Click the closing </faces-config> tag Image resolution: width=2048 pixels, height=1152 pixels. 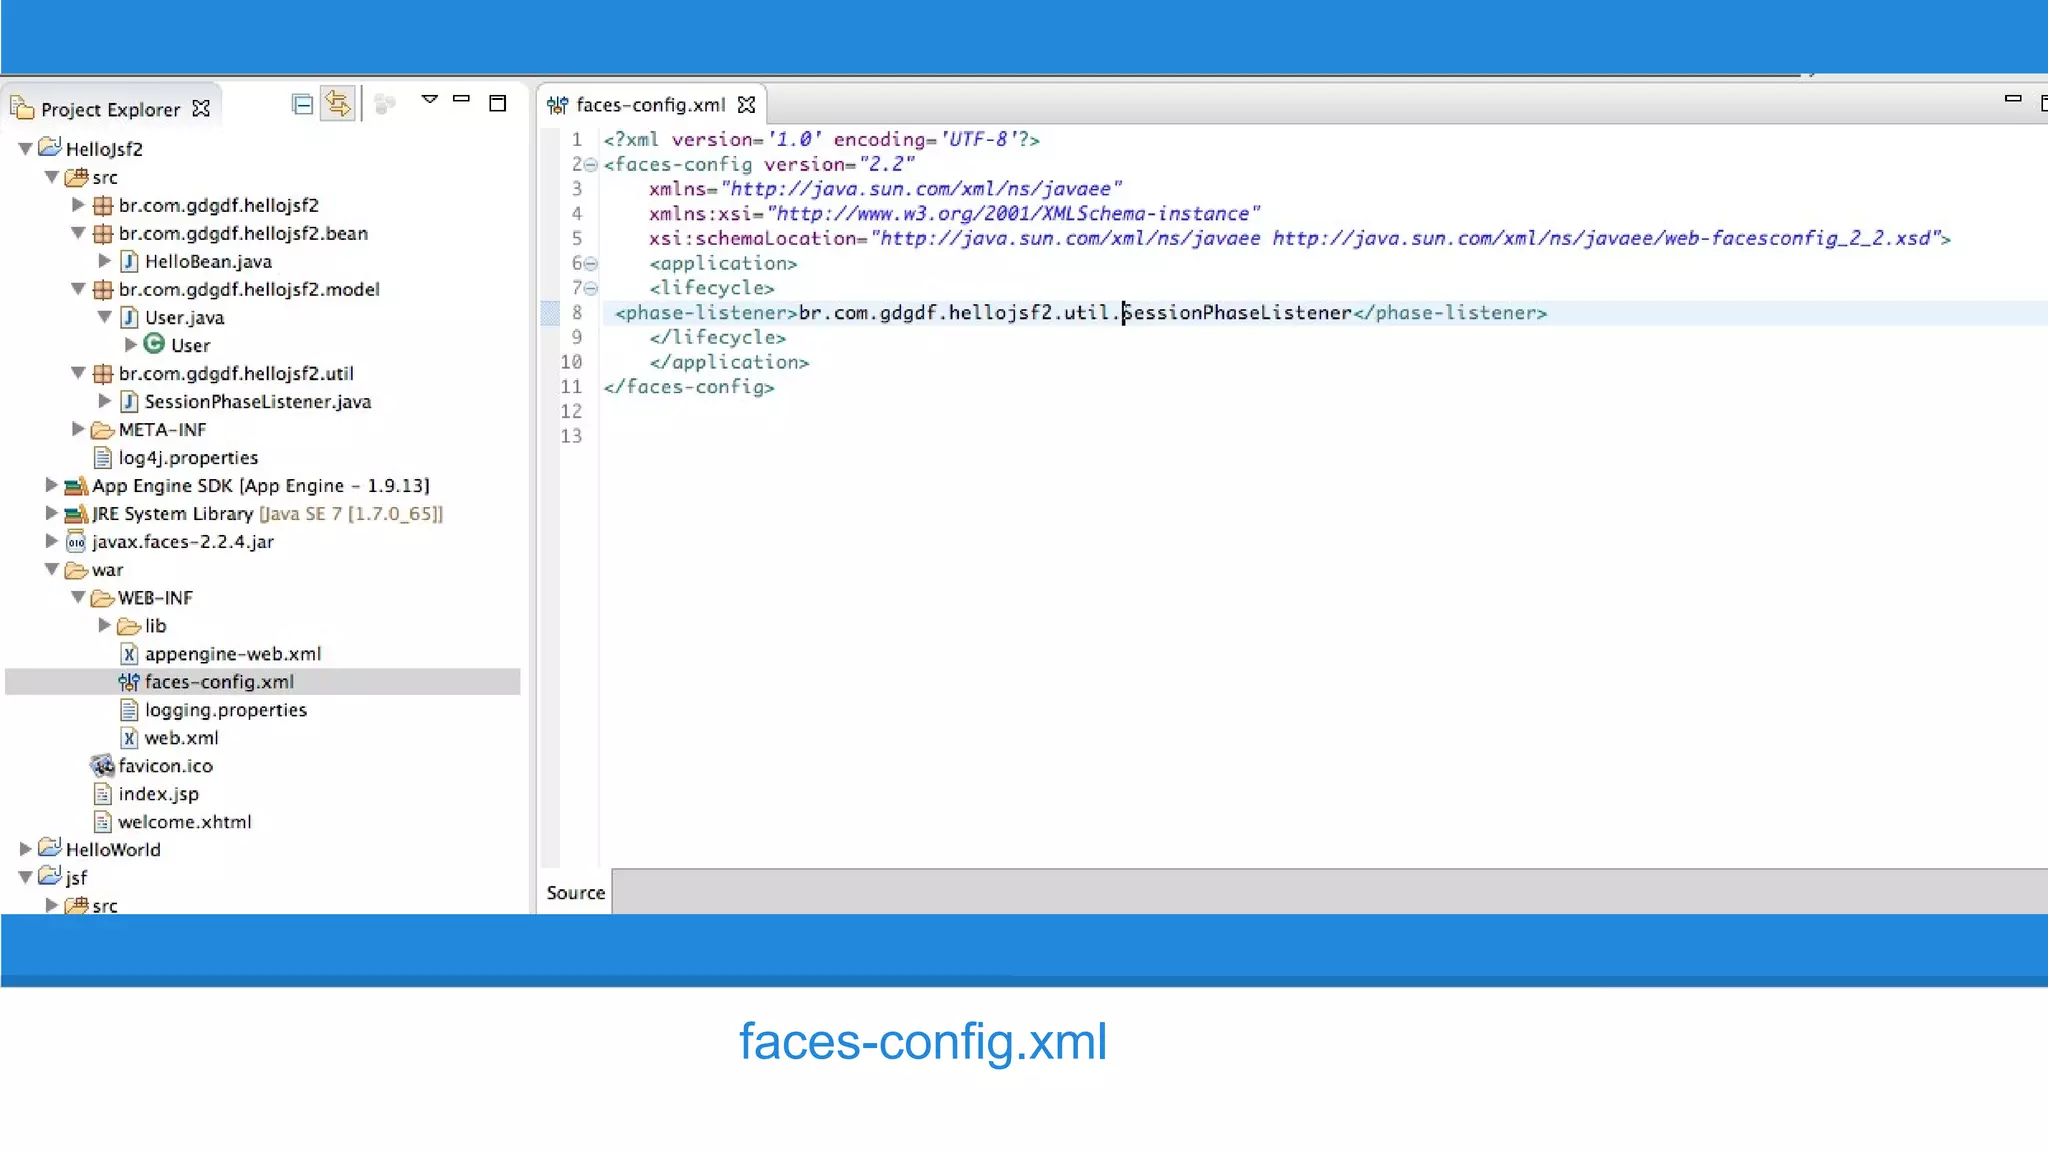[689, 387]
